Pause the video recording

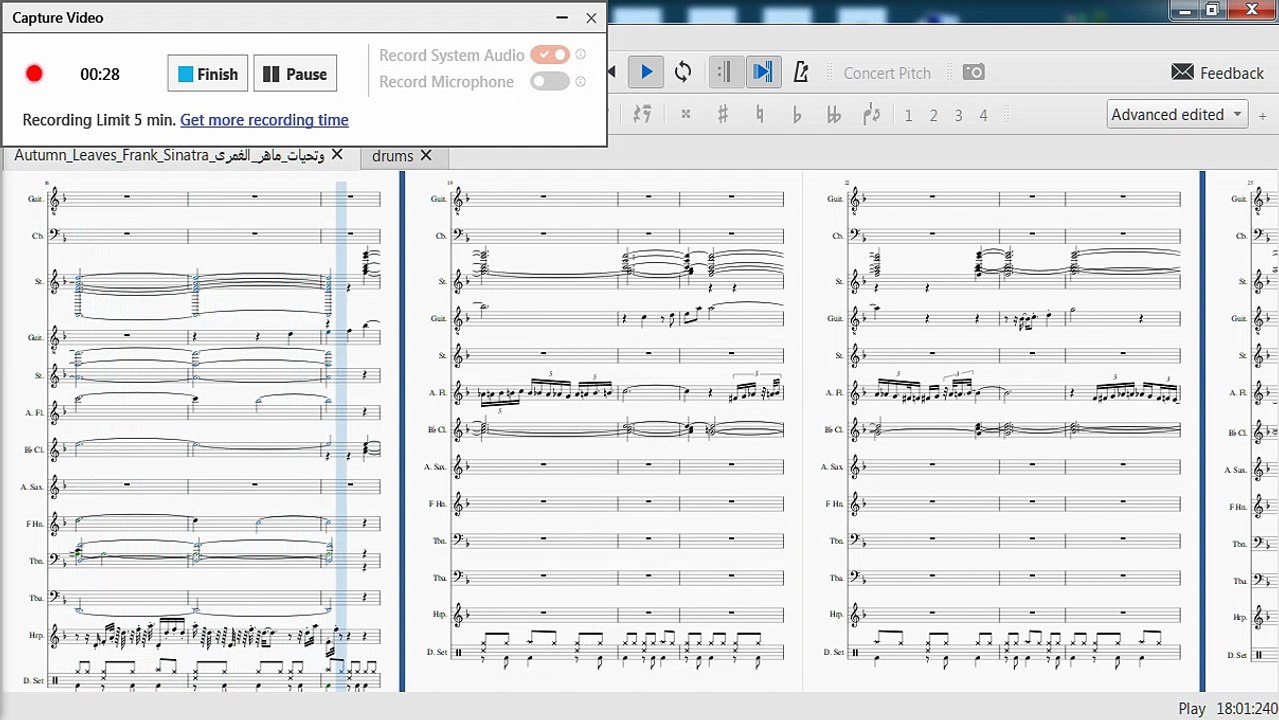coord(295,74)
